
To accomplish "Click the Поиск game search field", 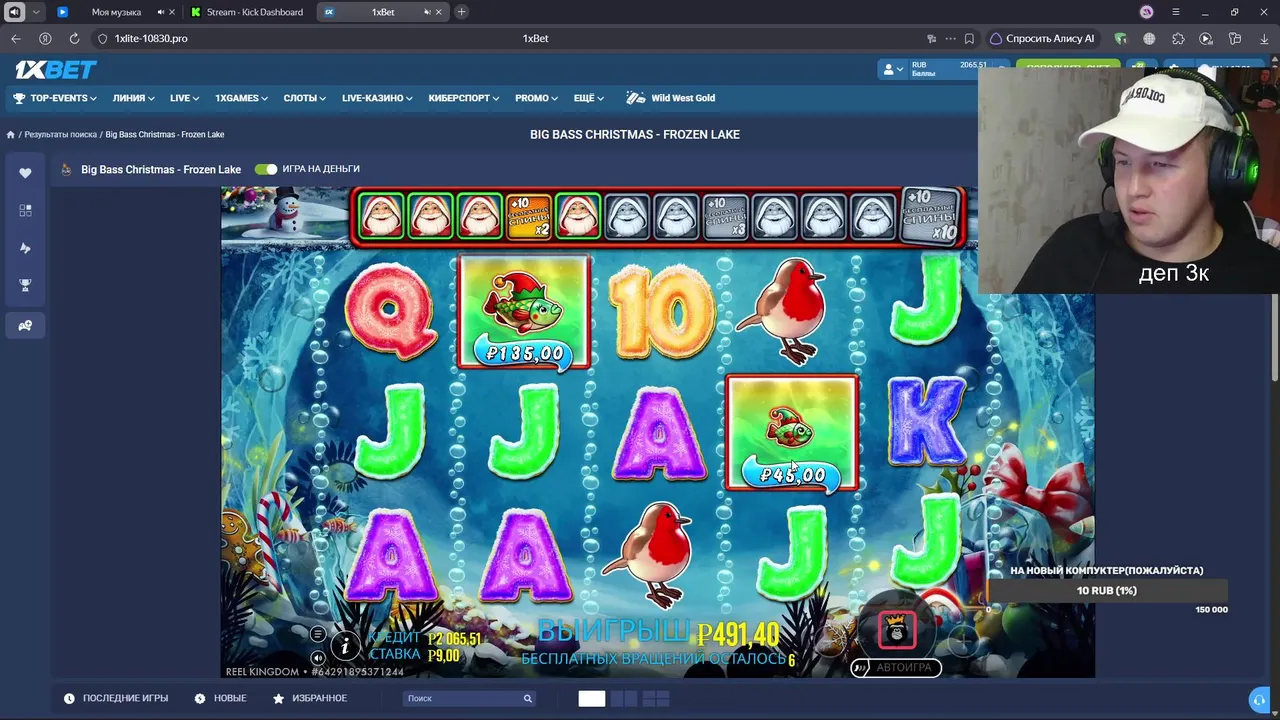I will [470, 698].
